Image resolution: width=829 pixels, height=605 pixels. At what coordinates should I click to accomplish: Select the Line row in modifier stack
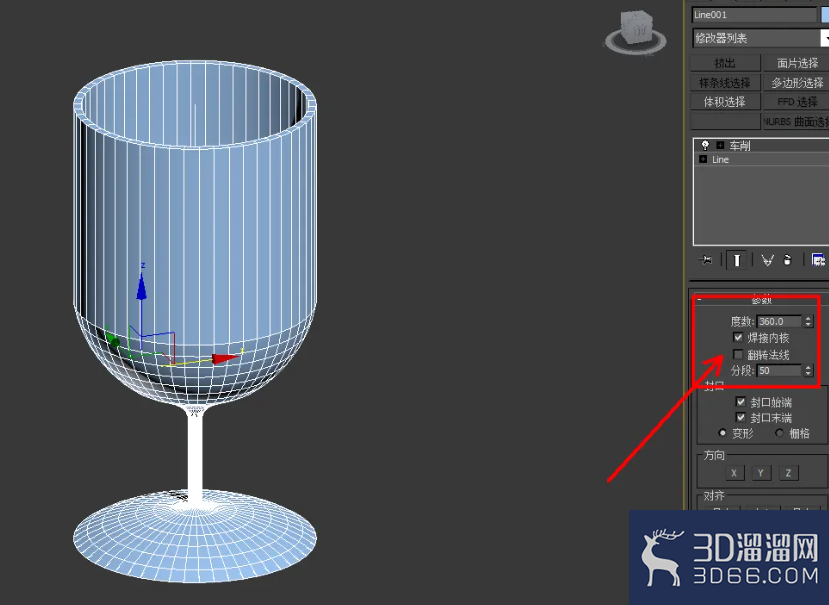point(761,159)
